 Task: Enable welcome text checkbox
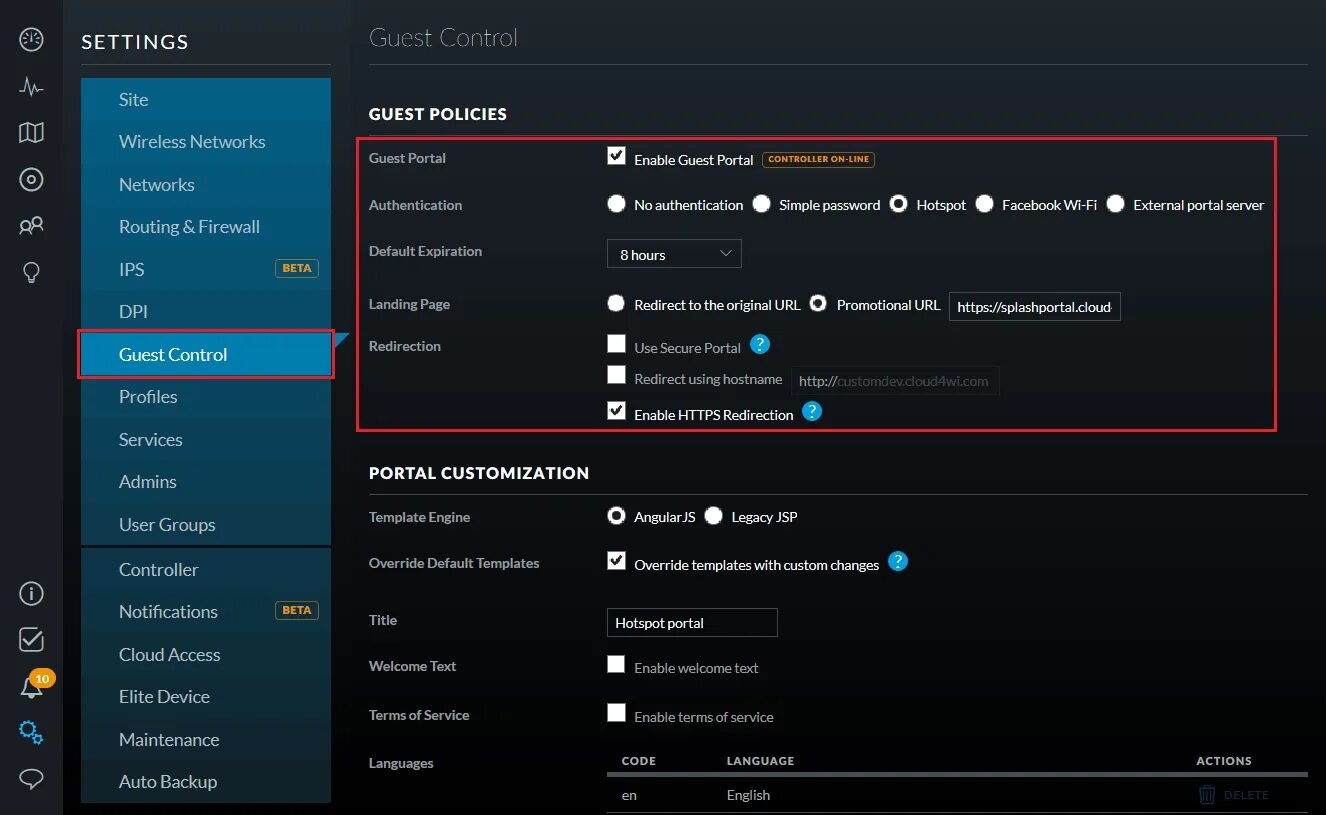616,665
